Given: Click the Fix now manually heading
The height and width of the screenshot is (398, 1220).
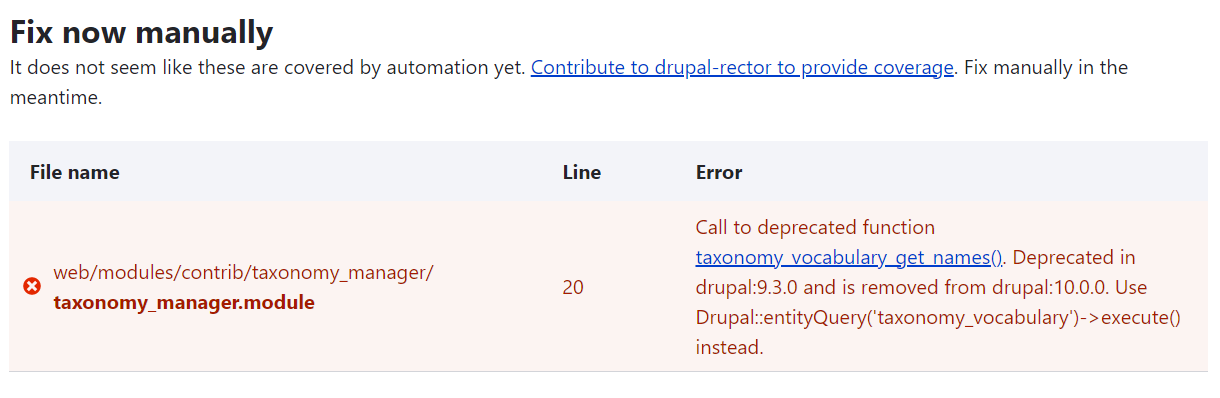Looking at the screenshot, I should 141,32.
